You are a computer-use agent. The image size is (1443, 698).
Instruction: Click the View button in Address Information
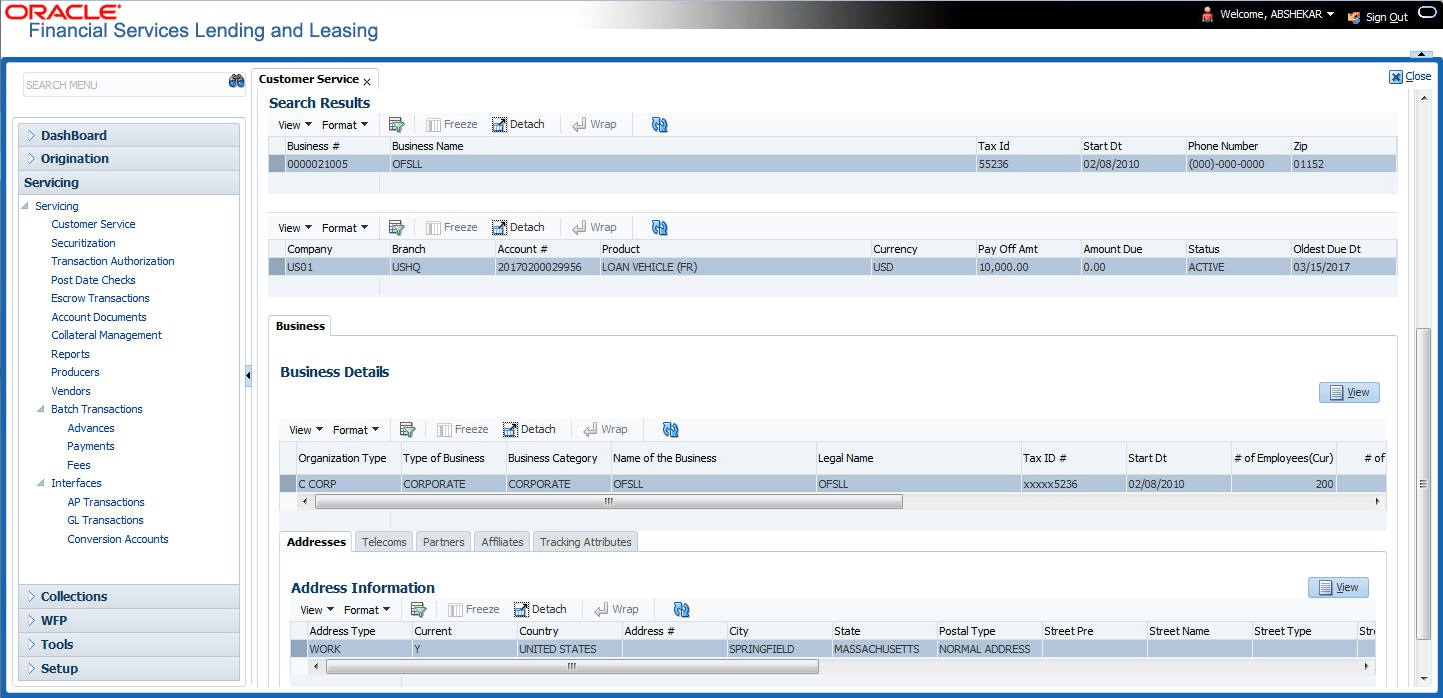[x=1338, y=587]
